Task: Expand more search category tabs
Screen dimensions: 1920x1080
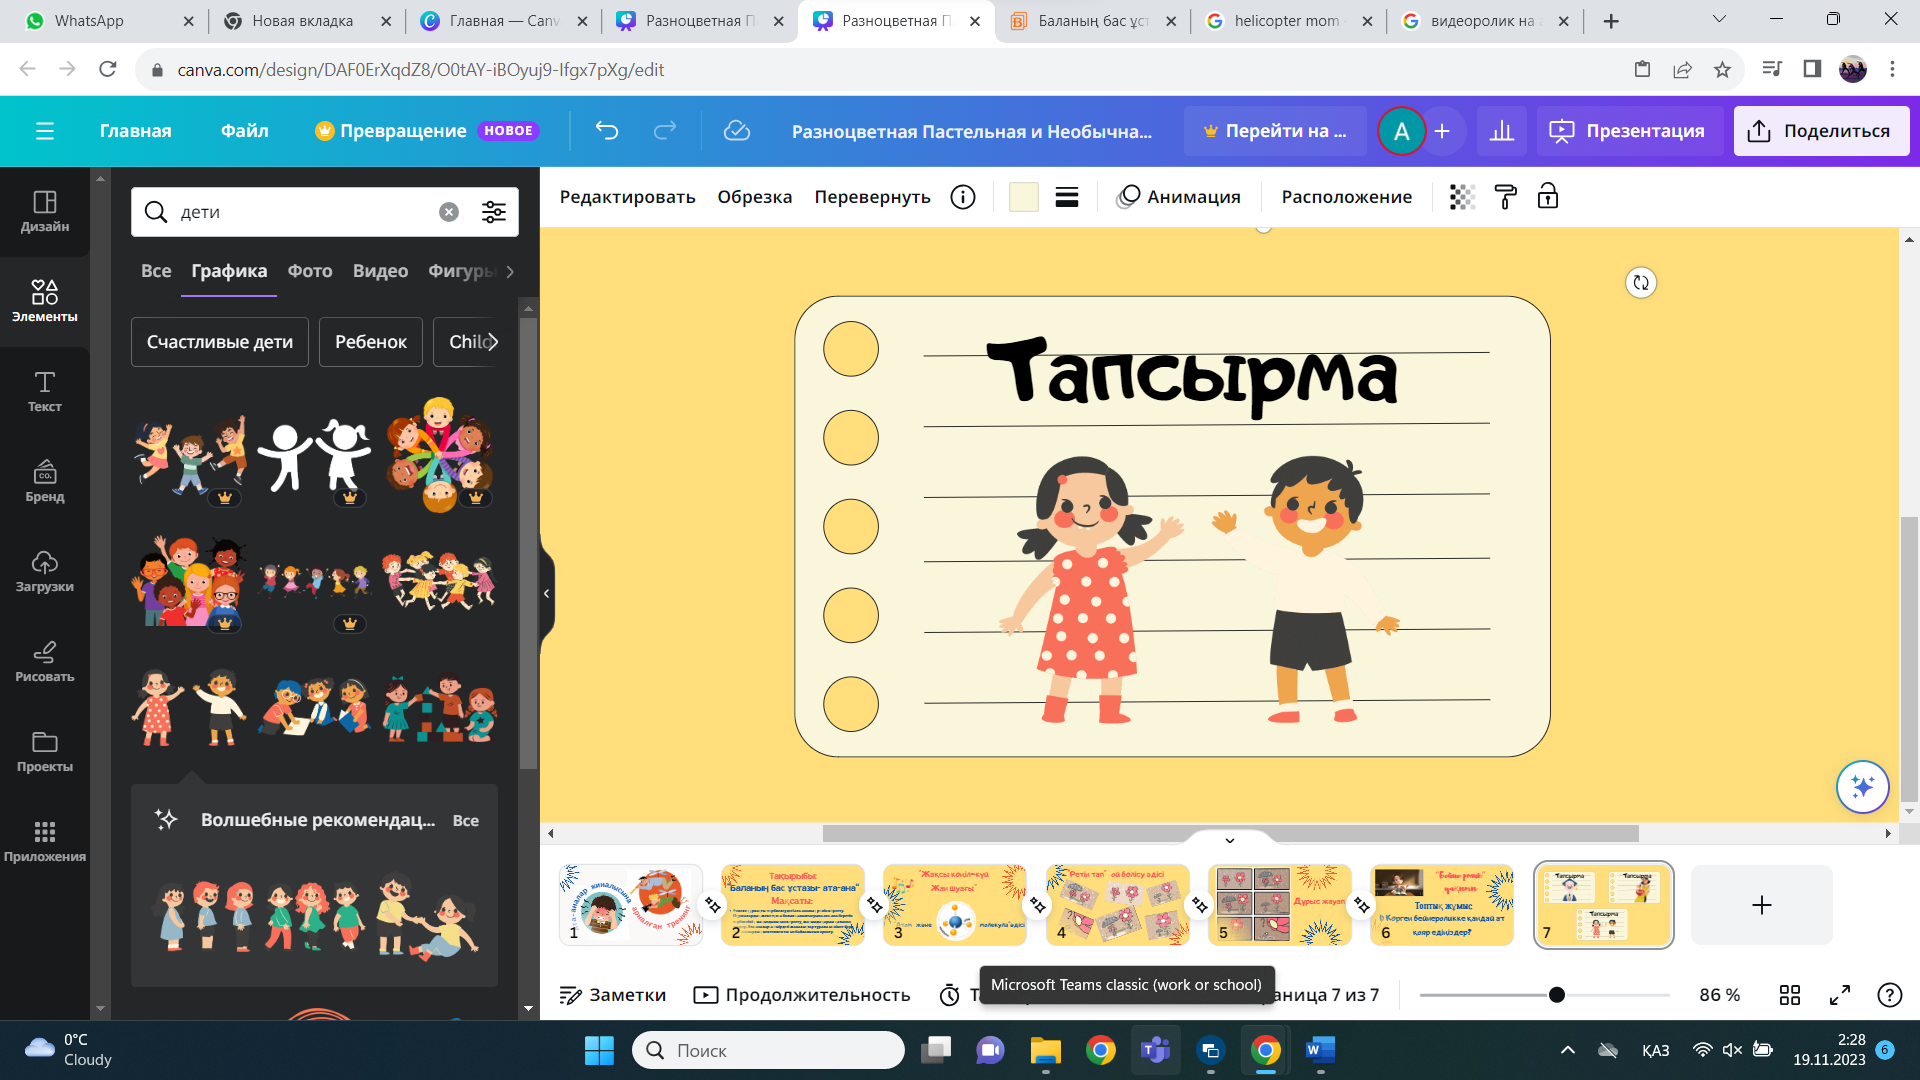Action: tap(510, 271)
